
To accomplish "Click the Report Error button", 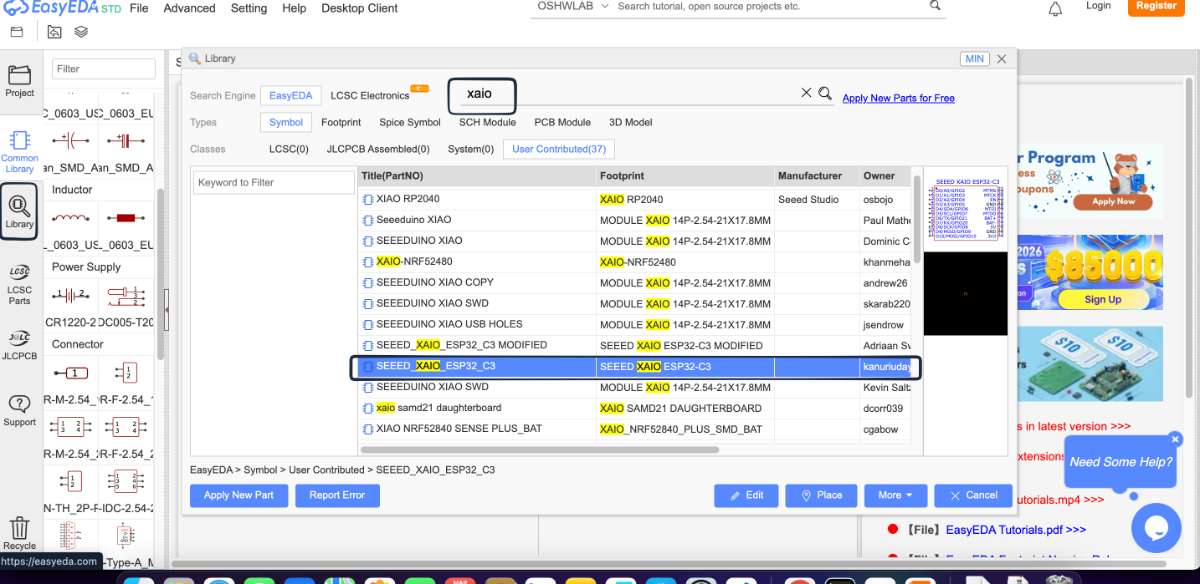I will tap(337, 495).
